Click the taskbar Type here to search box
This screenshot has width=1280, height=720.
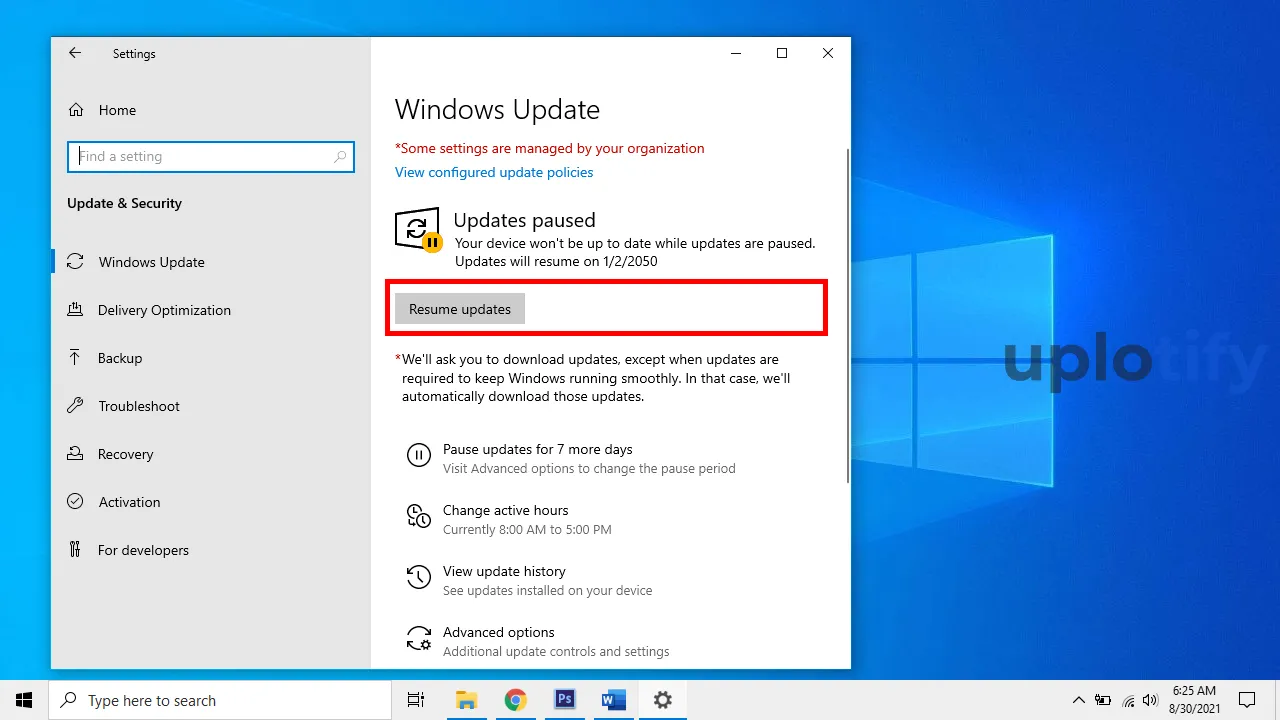[220, 700]
